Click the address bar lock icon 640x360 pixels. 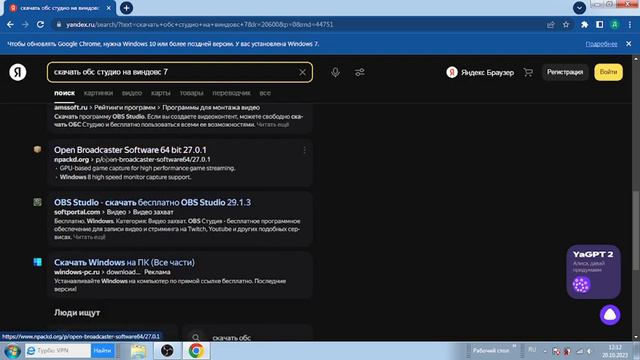coord(59,24)
